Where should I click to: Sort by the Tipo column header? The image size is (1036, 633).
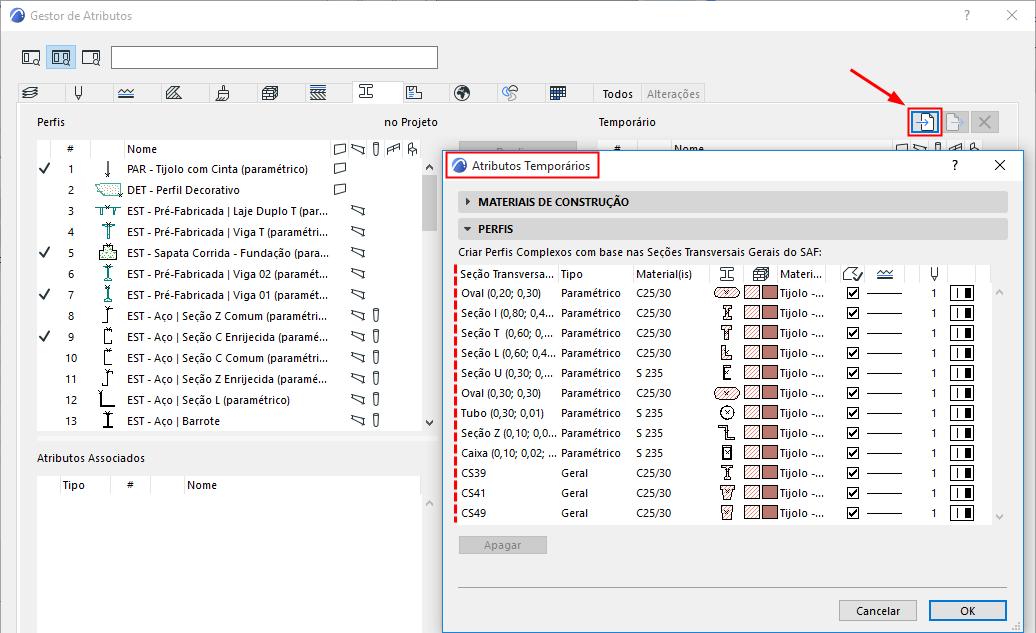[572, 274]
